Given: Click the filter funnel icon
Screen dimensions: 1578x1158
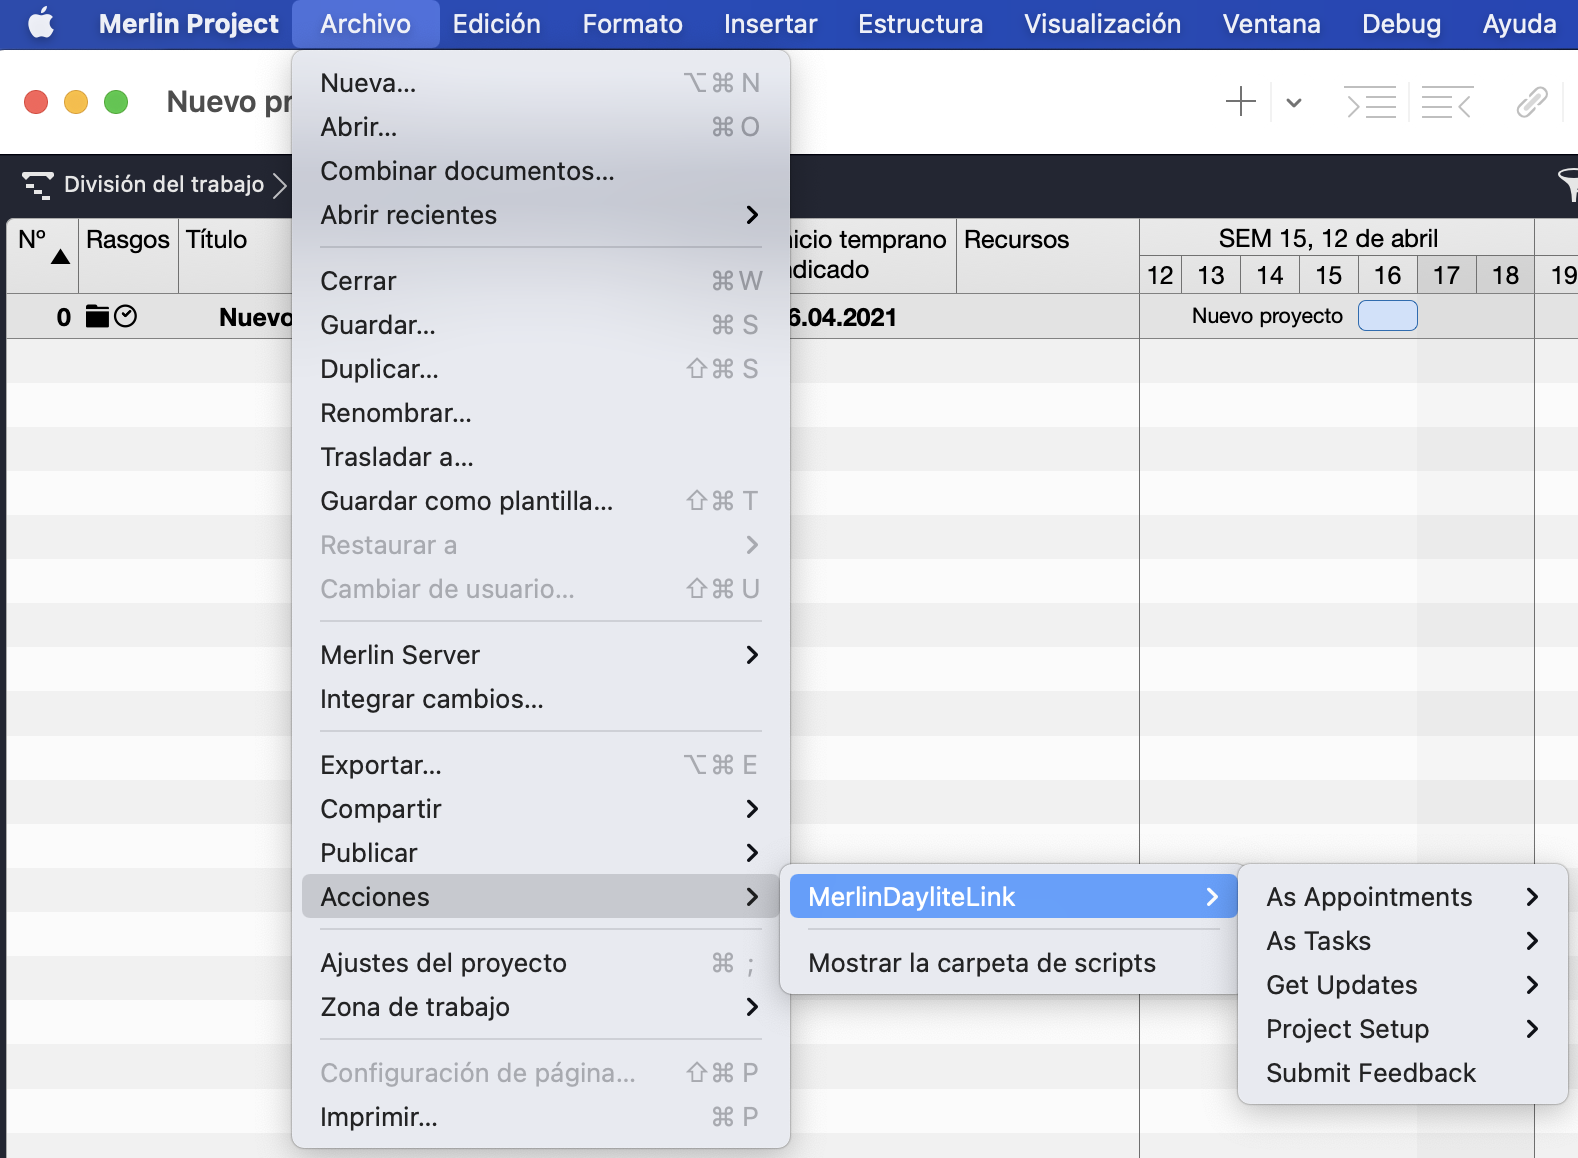Looking at the screenshot, I should pos(1567,185).
